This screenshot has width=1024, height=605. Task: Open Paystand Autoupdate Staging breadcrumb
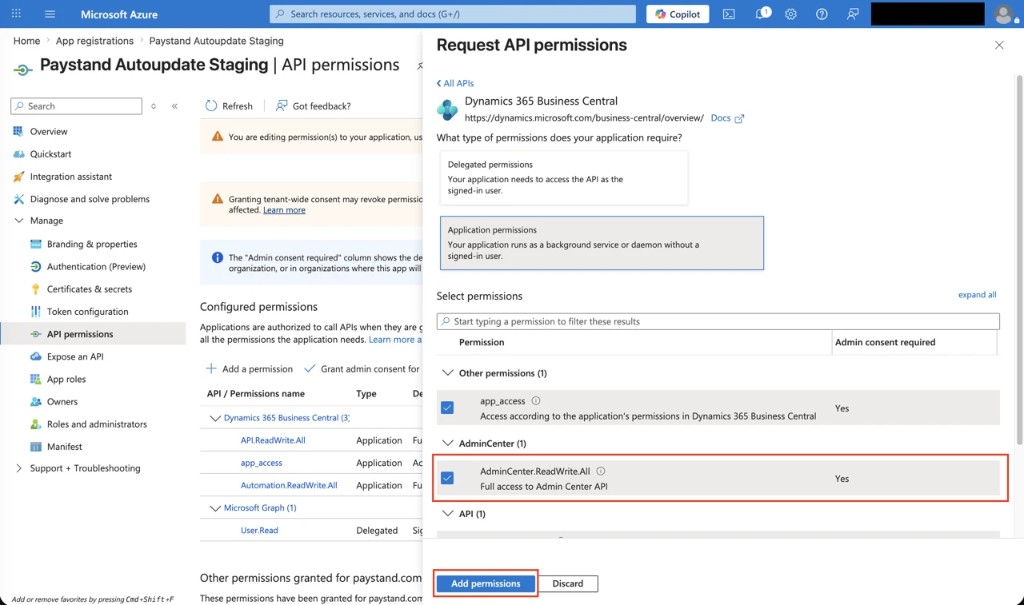[x=216, y=41]
